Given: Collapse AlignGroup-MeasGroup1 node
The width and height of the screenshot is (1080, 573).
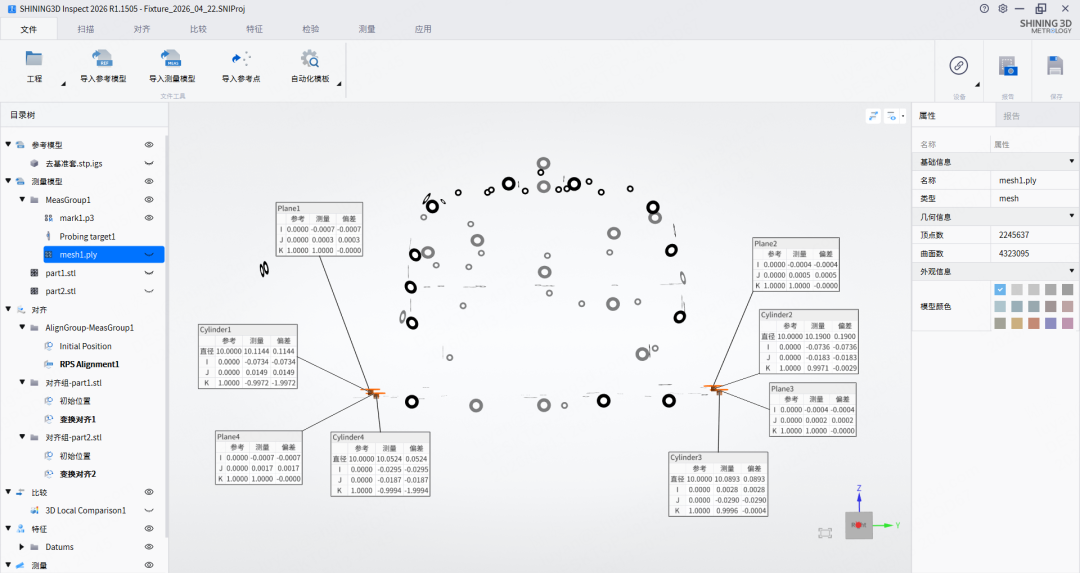Looking at the screenshot, I should 22,327.
